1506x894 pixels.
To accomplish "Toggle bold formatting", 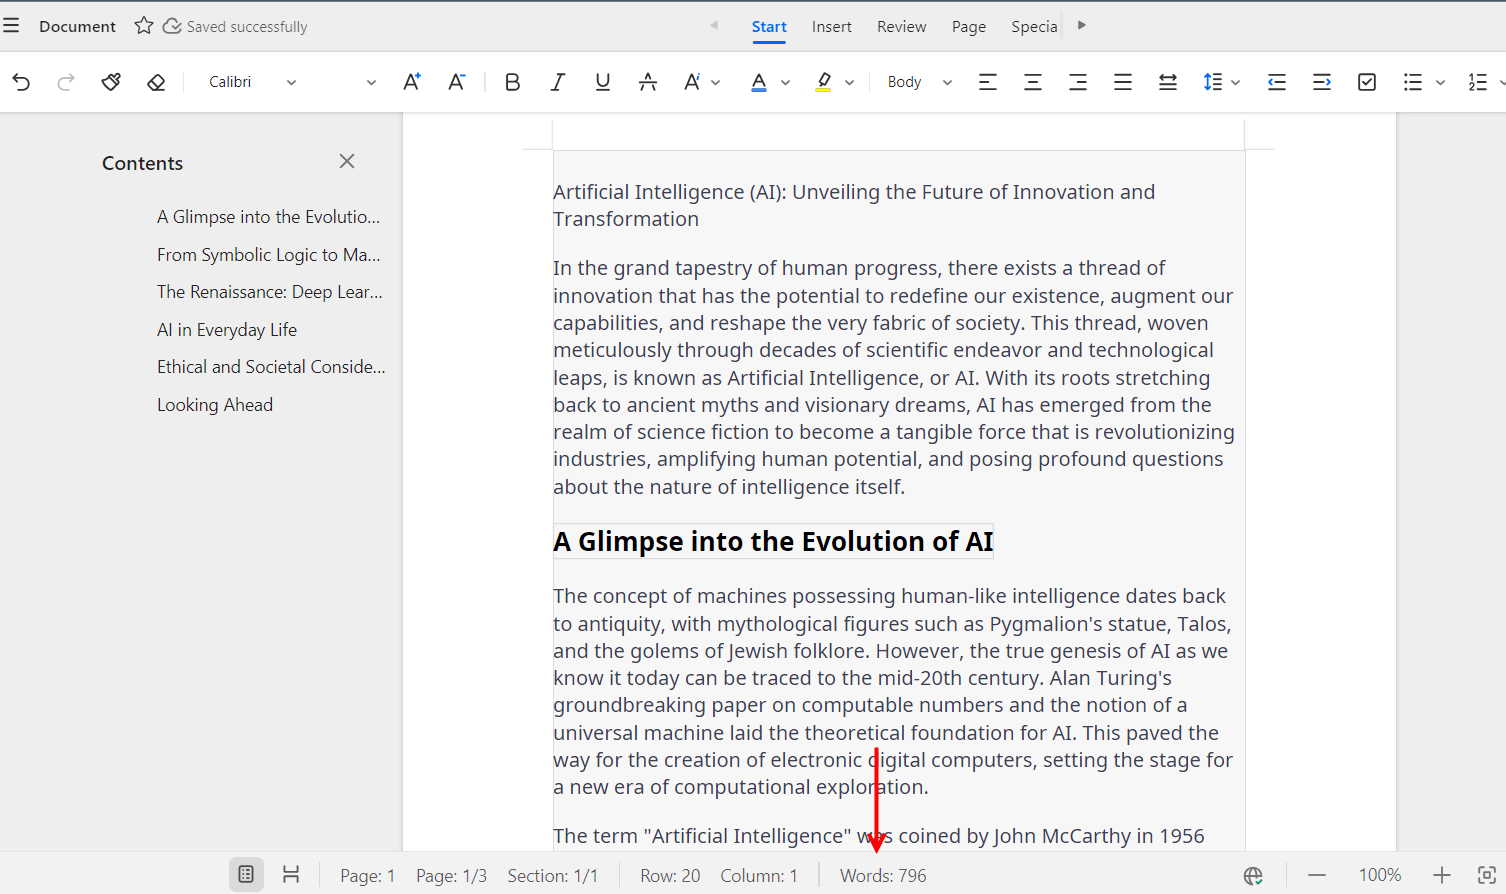I will pos(512,82).
